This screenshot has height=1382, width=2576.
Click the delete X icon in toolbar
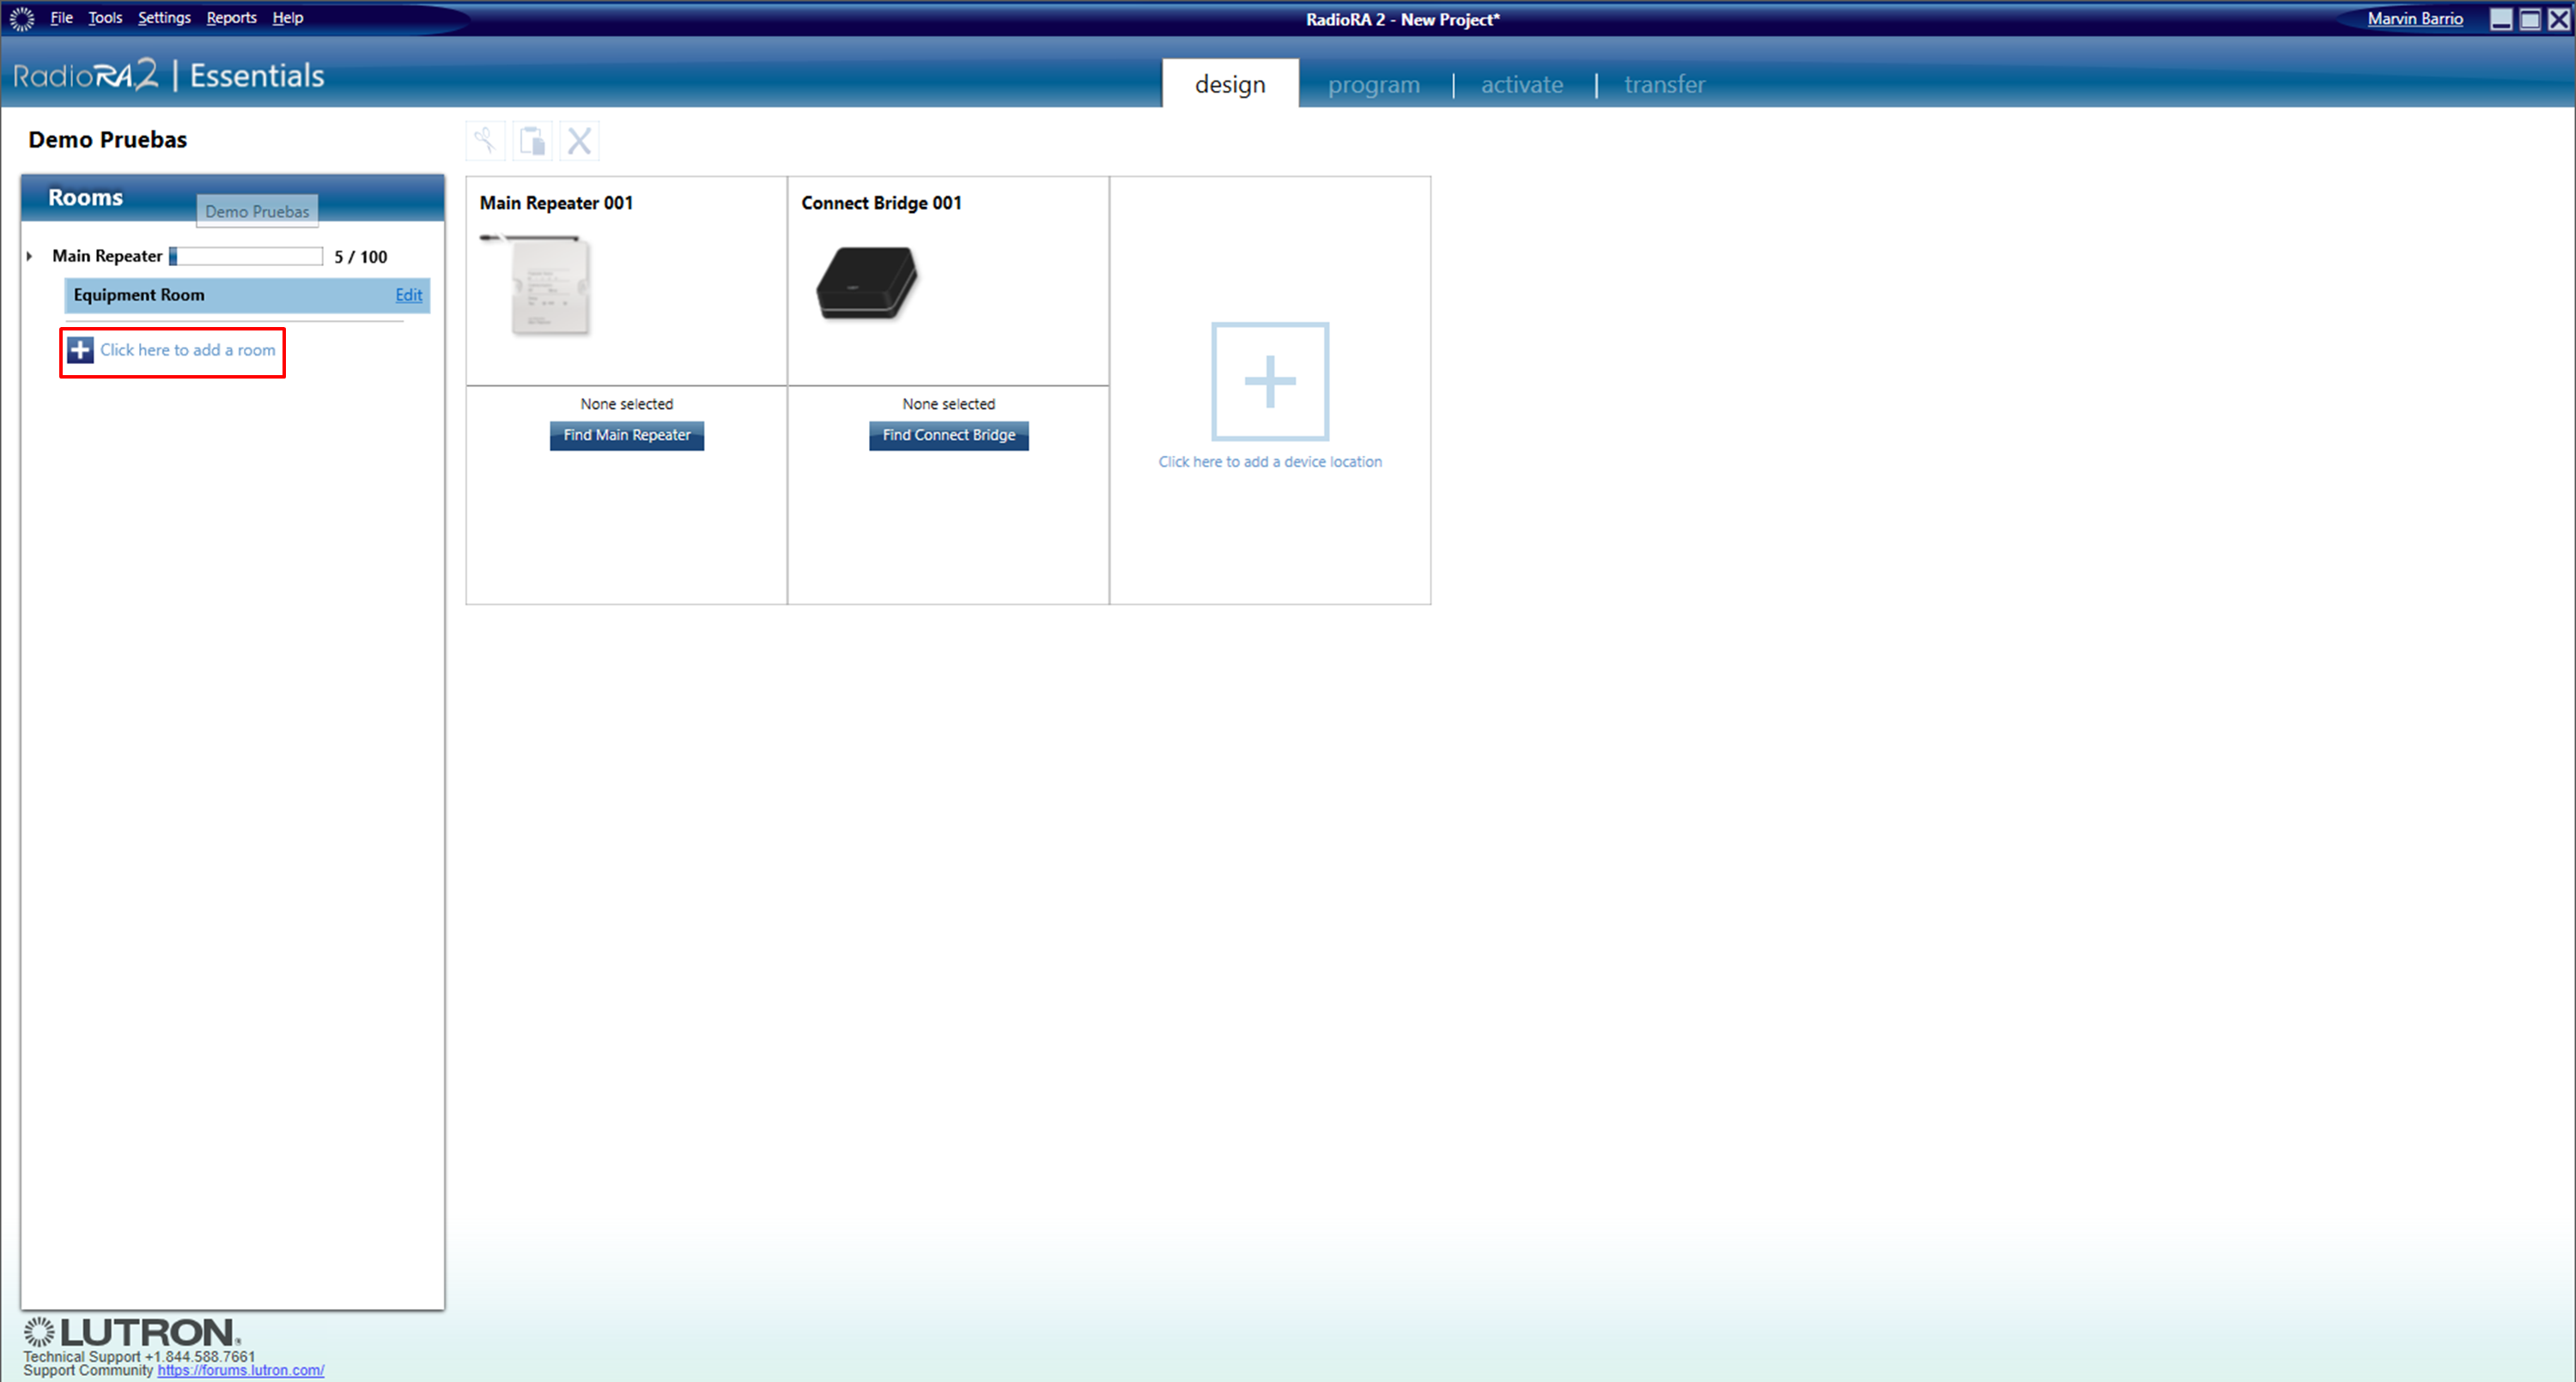point(580,141)
